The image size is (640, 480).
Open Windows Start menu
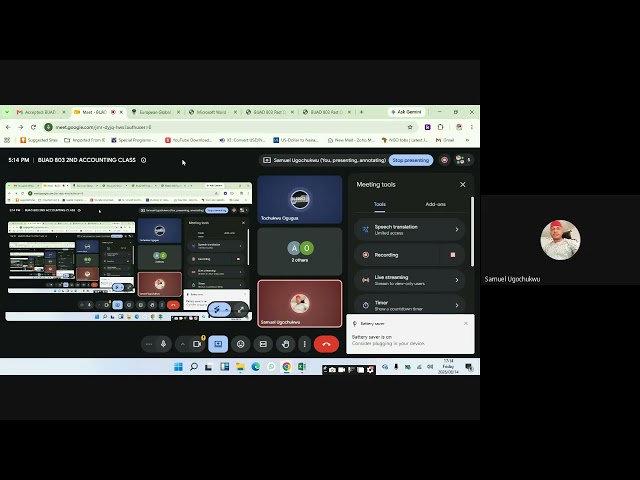(178, 367)
